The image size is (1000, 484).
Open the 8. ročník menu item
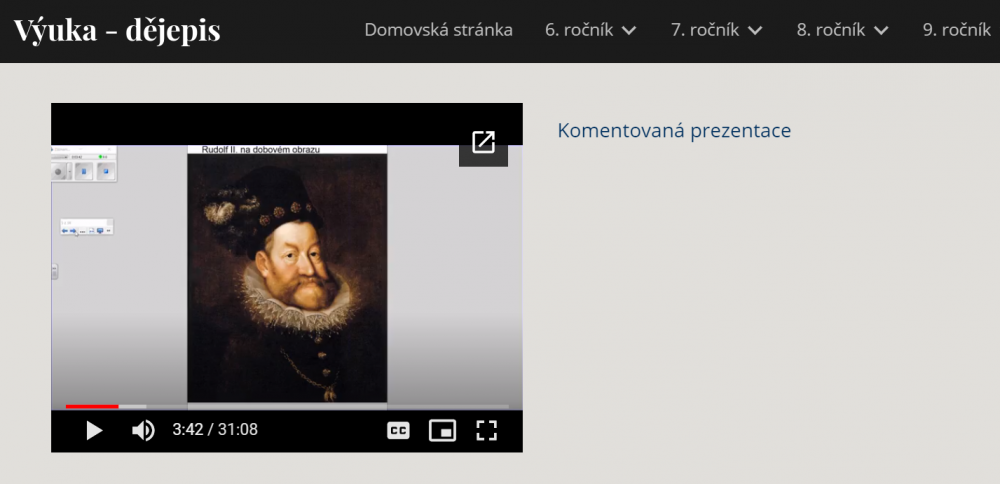[x=831, y=29]
